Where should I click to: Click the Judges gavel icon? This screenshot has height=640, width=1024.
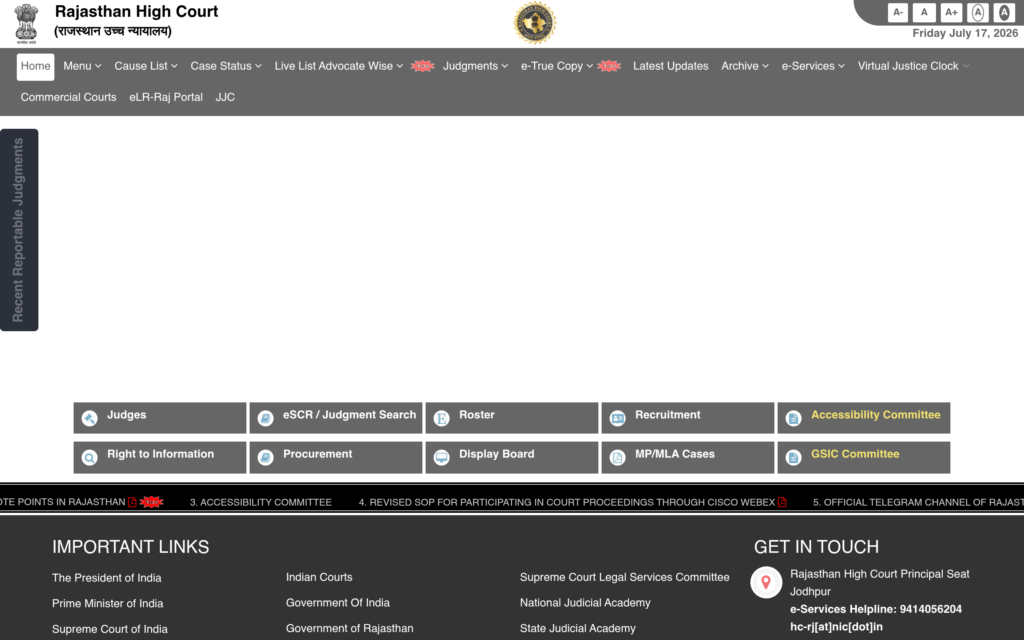89,418
